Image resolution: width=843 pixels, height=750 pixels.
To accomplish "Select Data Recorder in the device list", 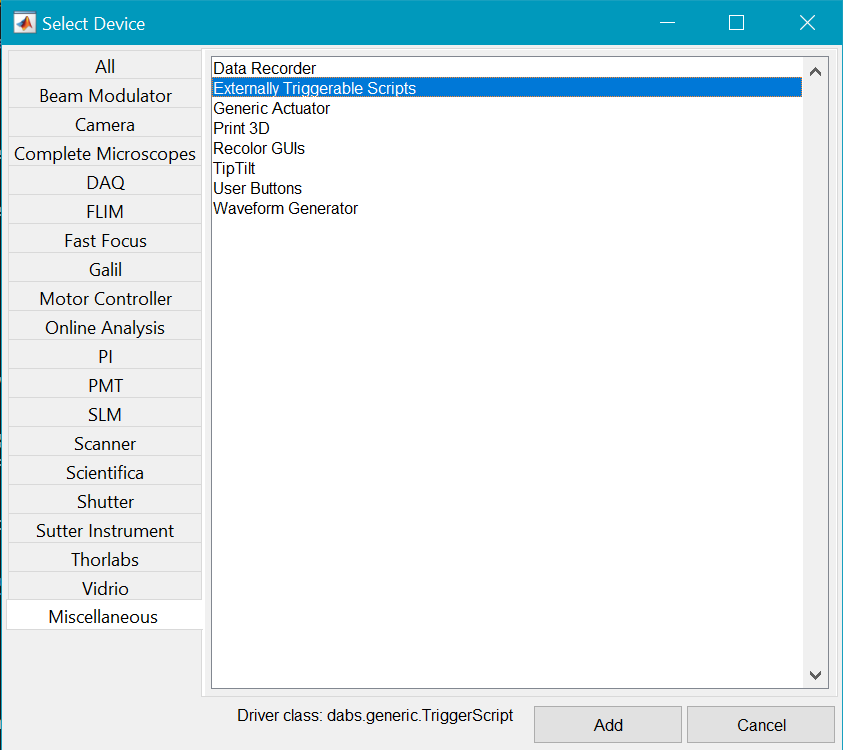I will click(x=265, y=69).
